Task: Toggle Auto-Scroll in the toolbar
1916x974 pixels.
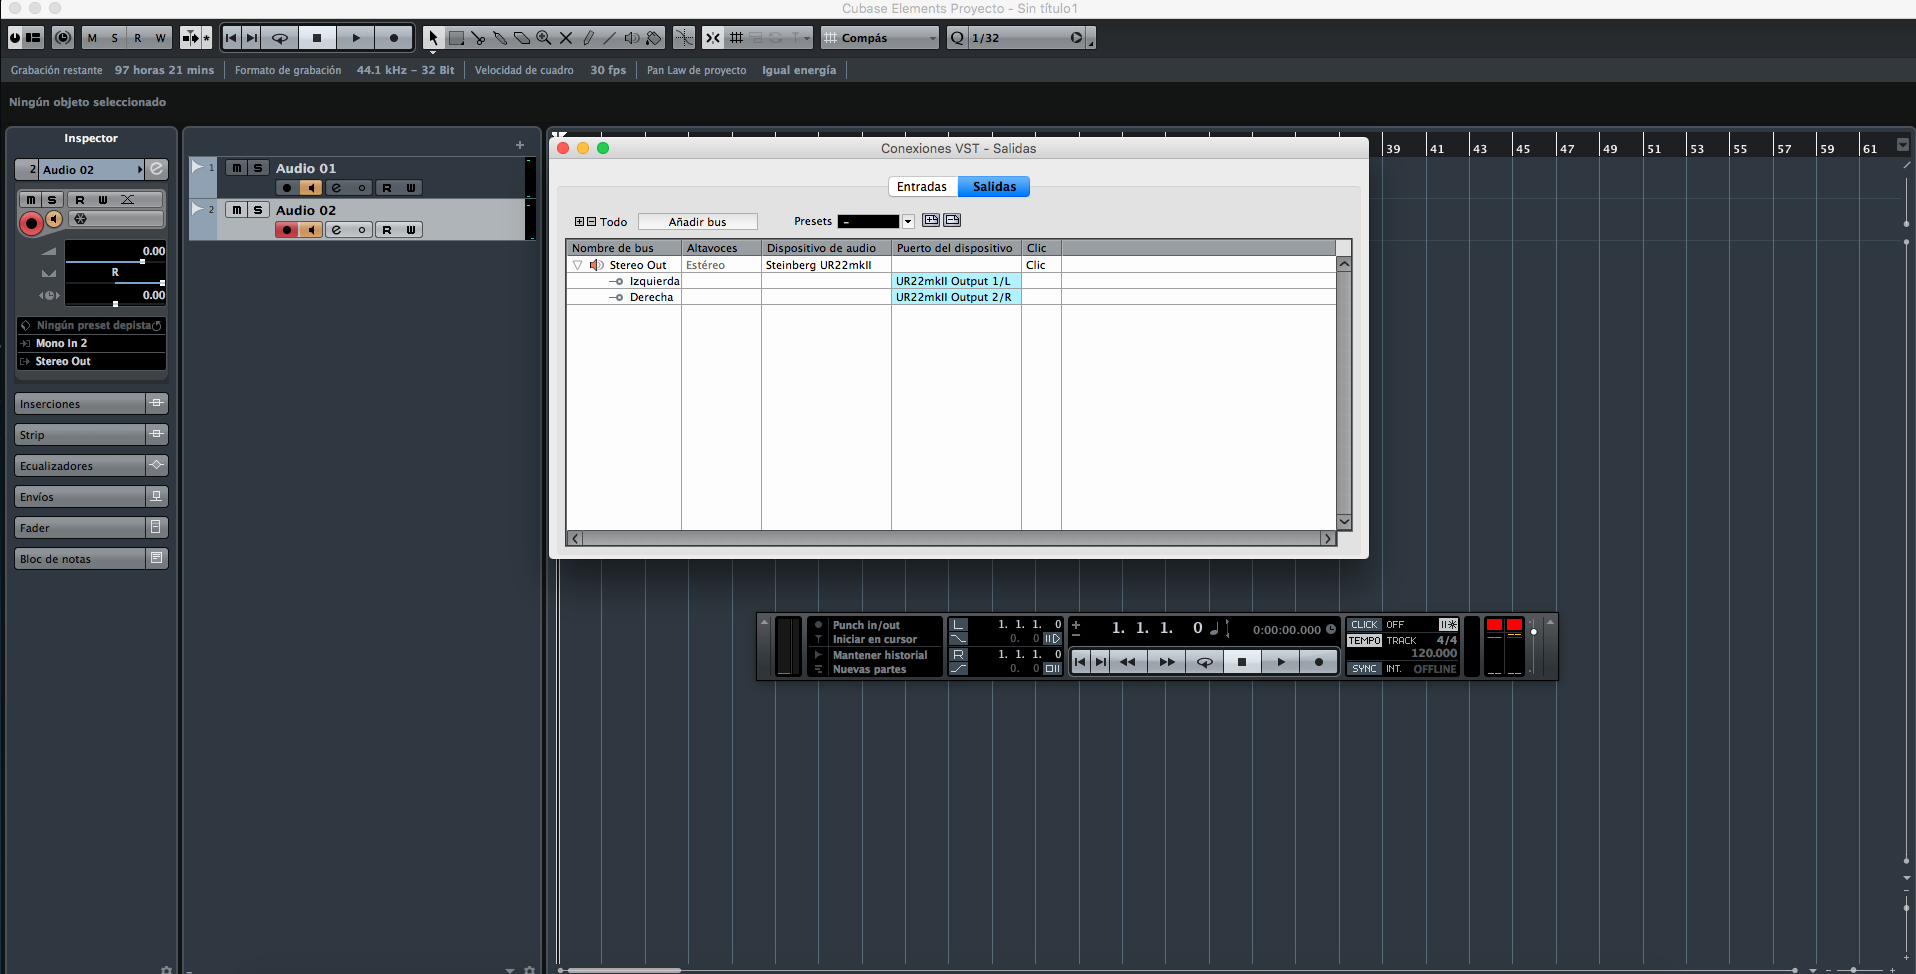Action: (x=190, y=38)
